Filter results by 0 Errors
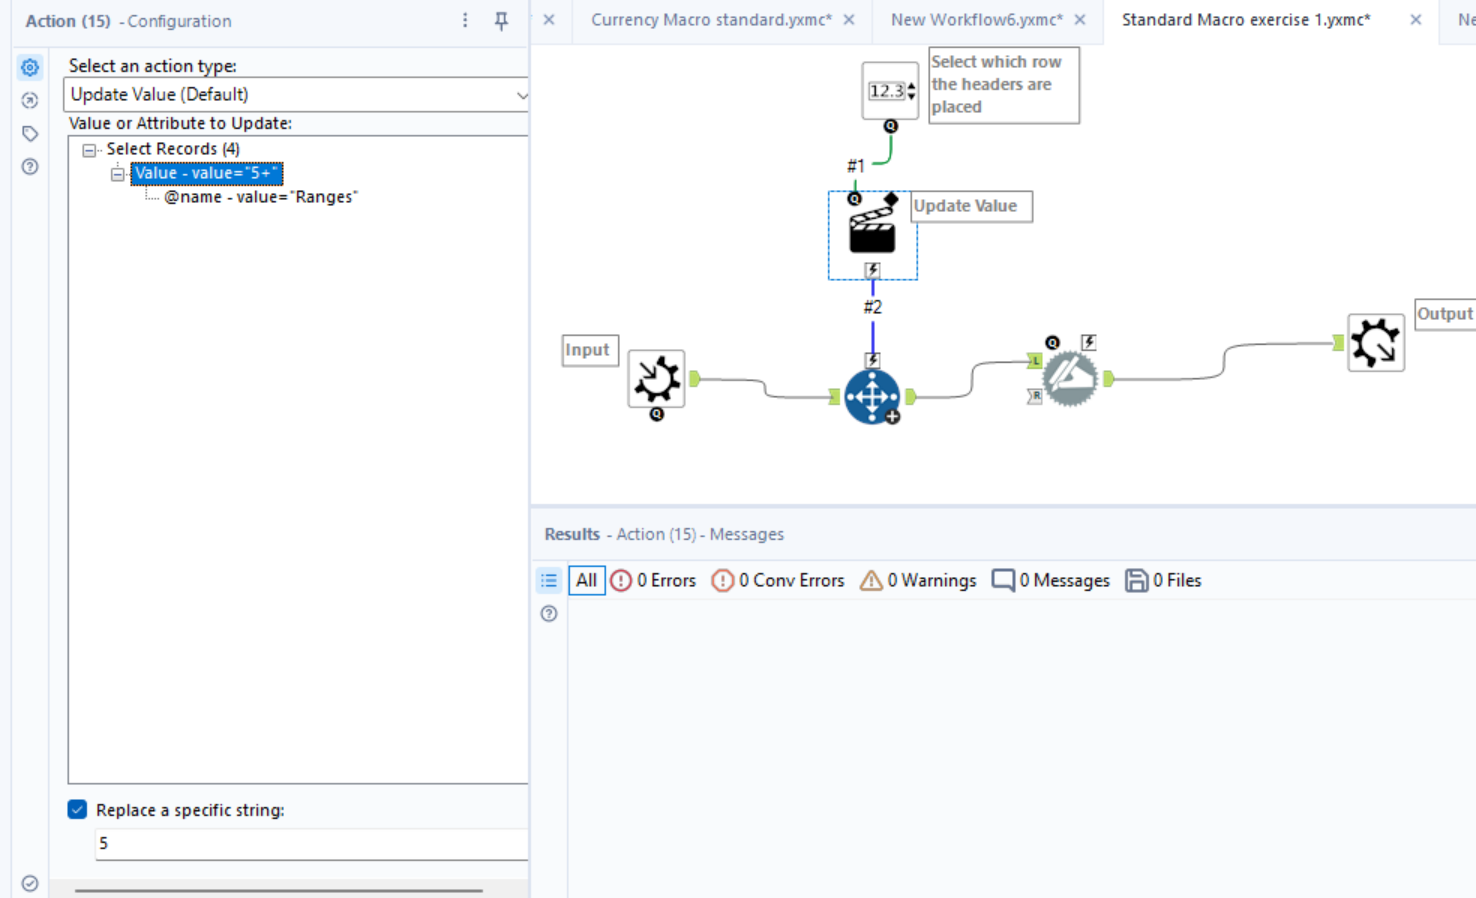This screenshot has width=1476, height=898. pos(653,580)
